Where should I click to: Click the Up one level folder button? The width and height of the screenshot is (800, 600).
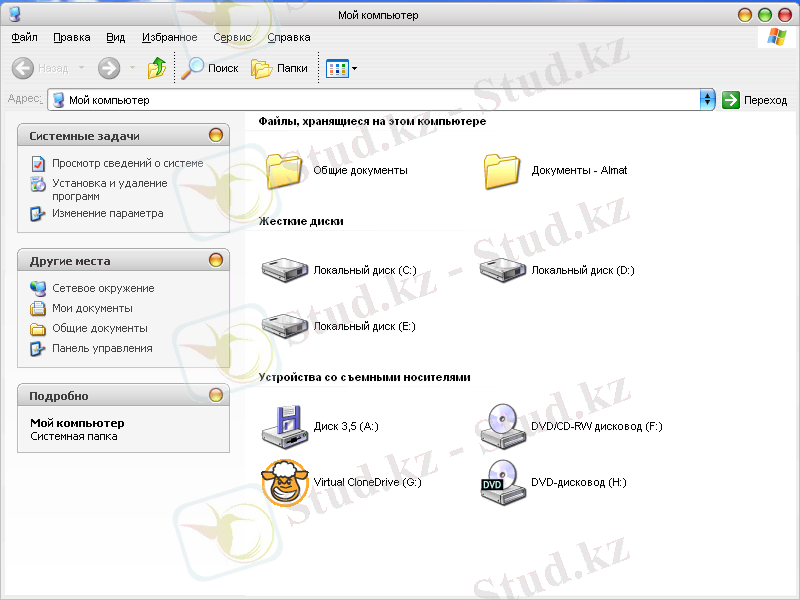pos(157,68)
